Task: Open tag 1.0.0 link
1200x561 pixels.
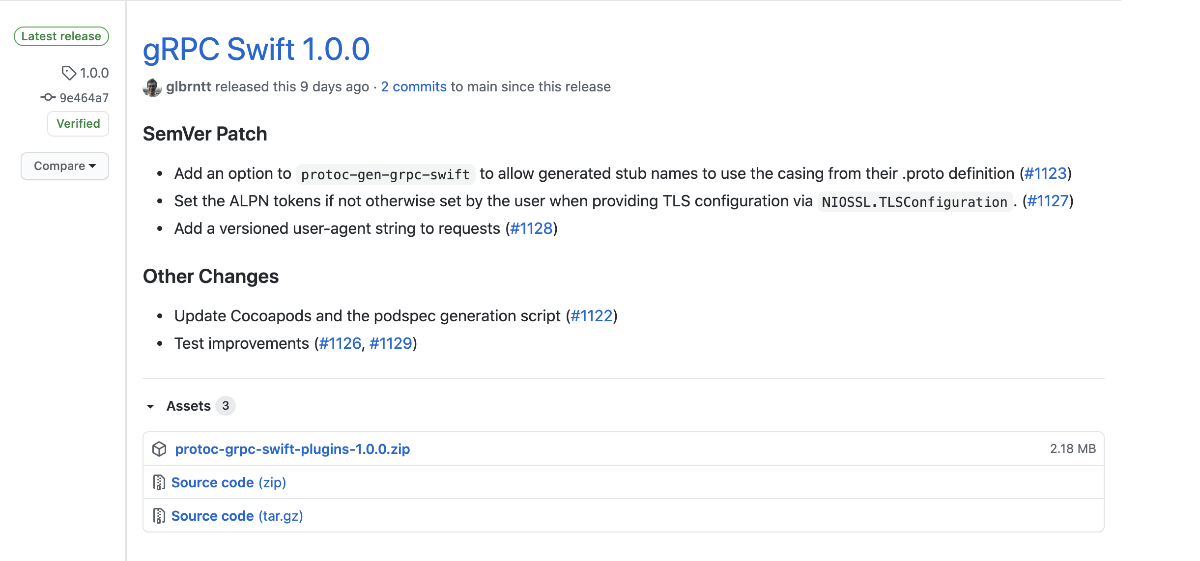Action: [x=94, y=73]
